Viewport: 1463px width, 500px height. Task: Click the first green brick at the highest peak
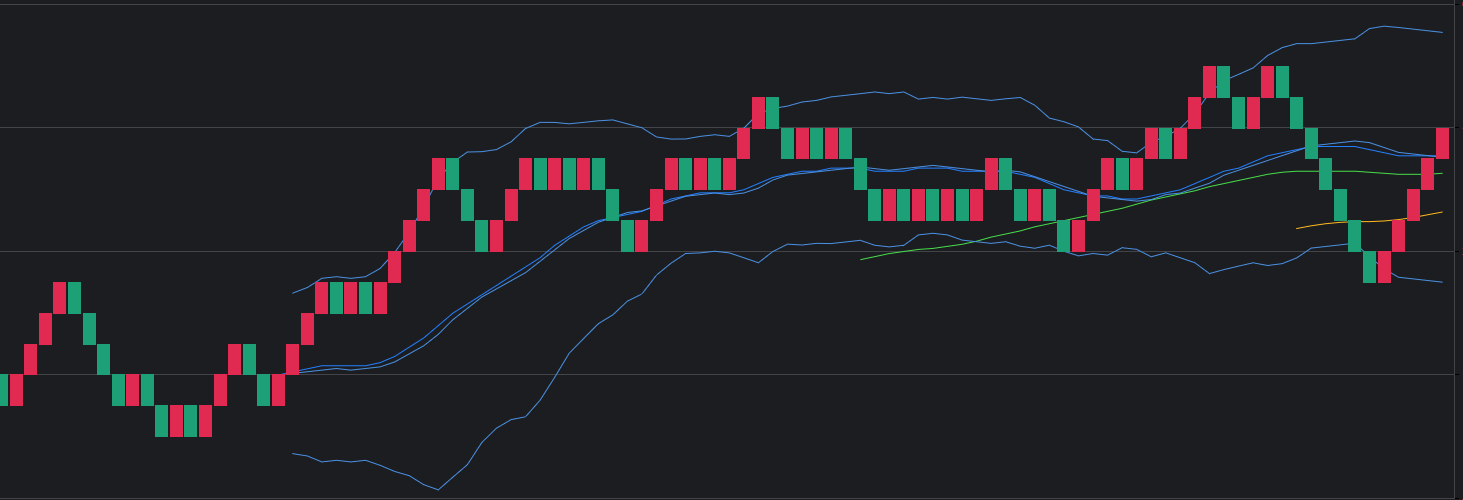click(x=1224, y=82)
